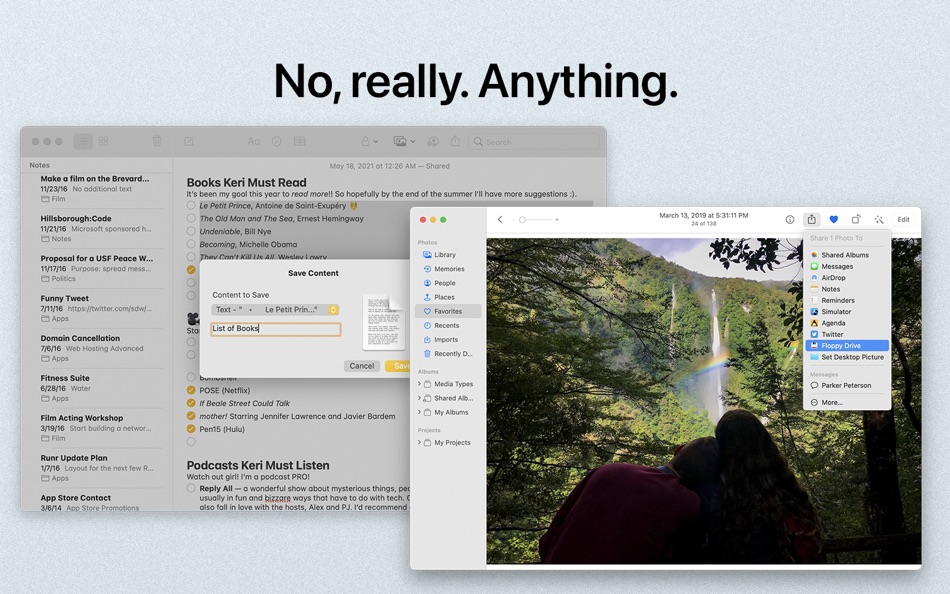Open lock note dropdown in Notes
This screenshot has width=950, height=594.
(x=369, y=141)
